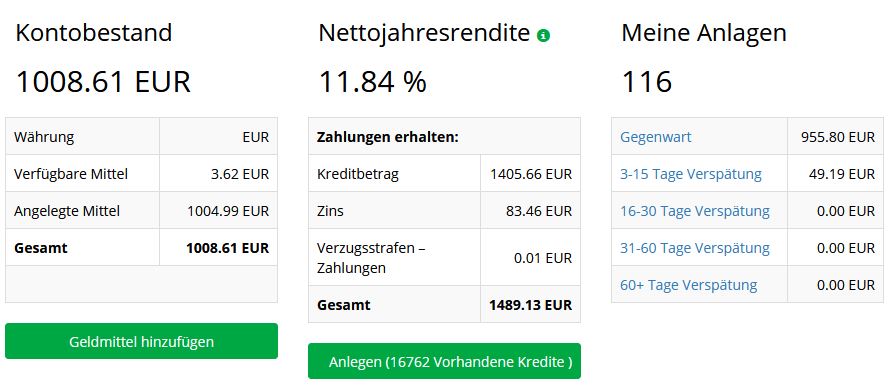Click the Gegenwart 955.80 EUR amount
Image resolution: width=896 pixels, height=389 pixels.
click(x=838, y=137)
